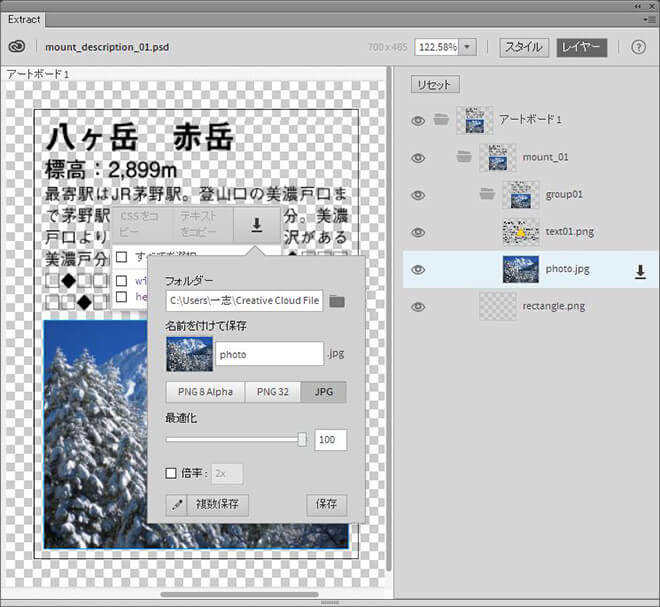Click the folder icon of mount_01 group

463,157
